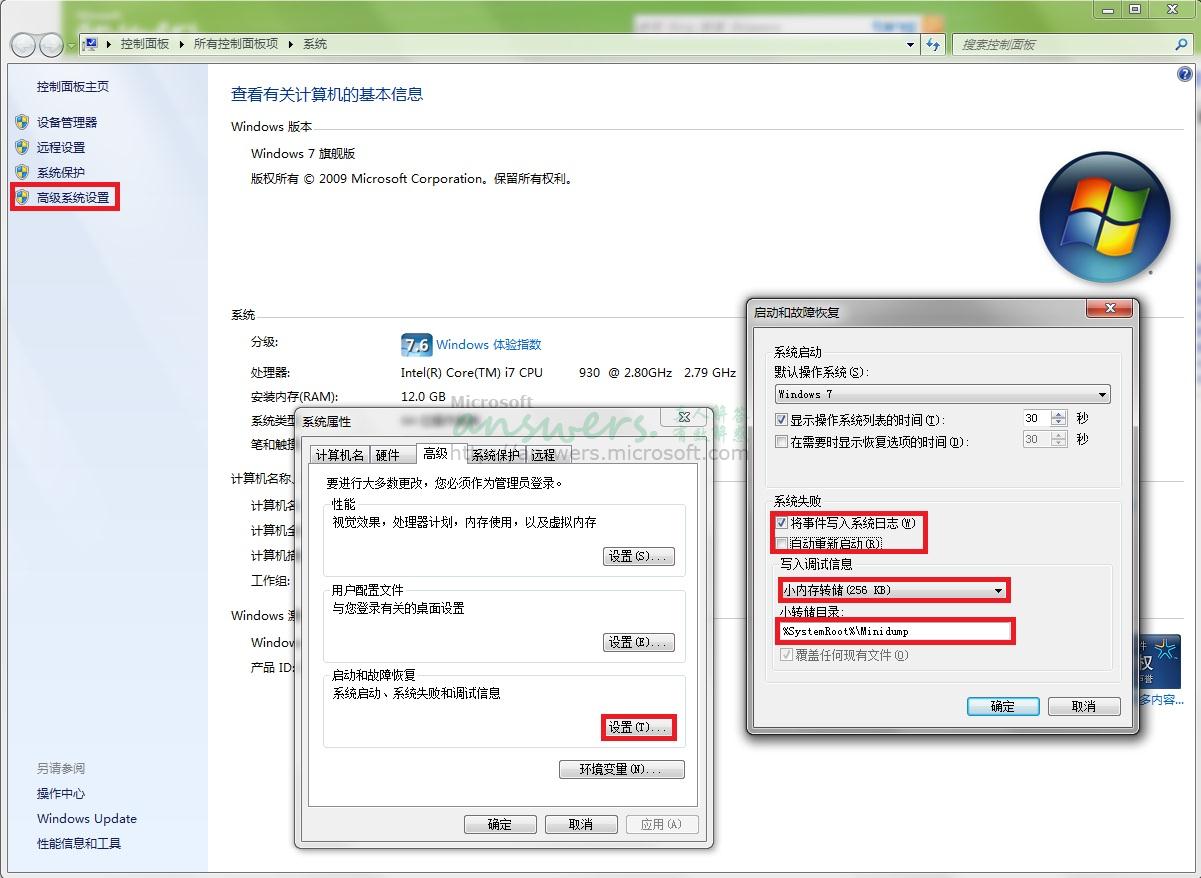This screenshot has width=1201, height=878.
Task: Click the Advanced System Settings shield icon
Action: (x=22, y=197)
